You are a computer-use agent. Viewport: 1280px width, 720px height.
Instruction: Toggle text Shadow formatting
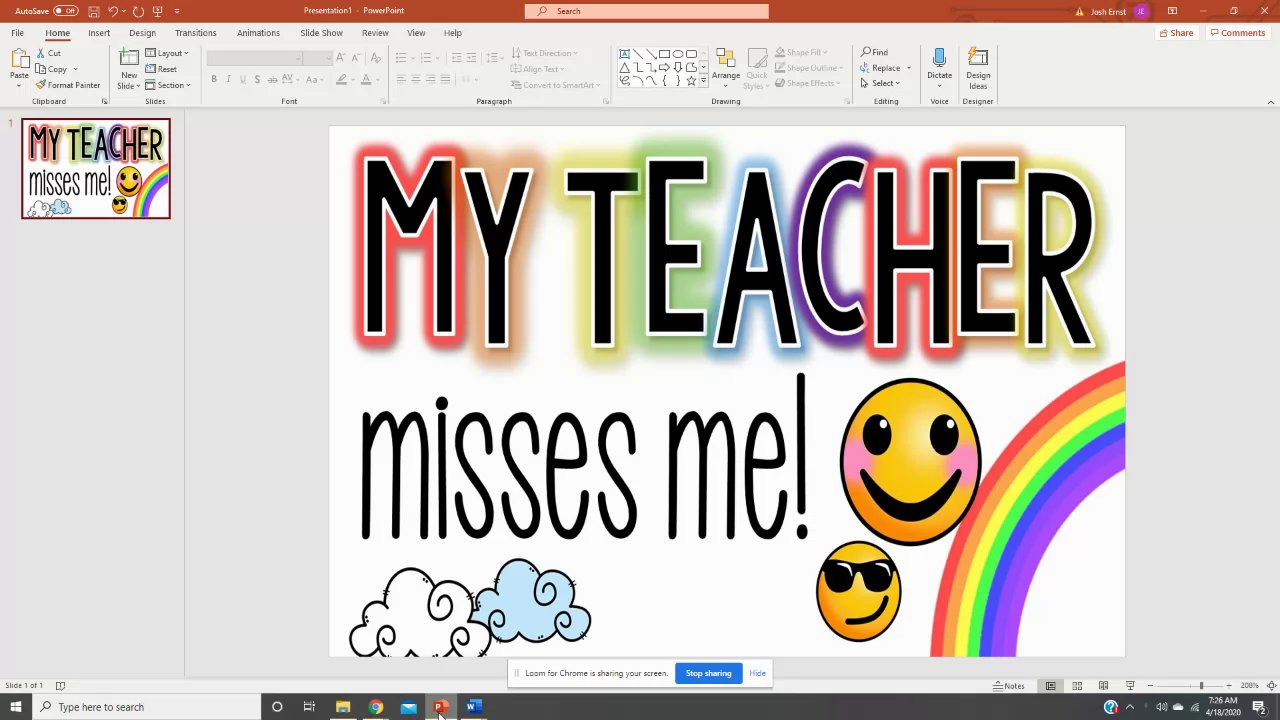pyautogui.click(x=257, y=79)
